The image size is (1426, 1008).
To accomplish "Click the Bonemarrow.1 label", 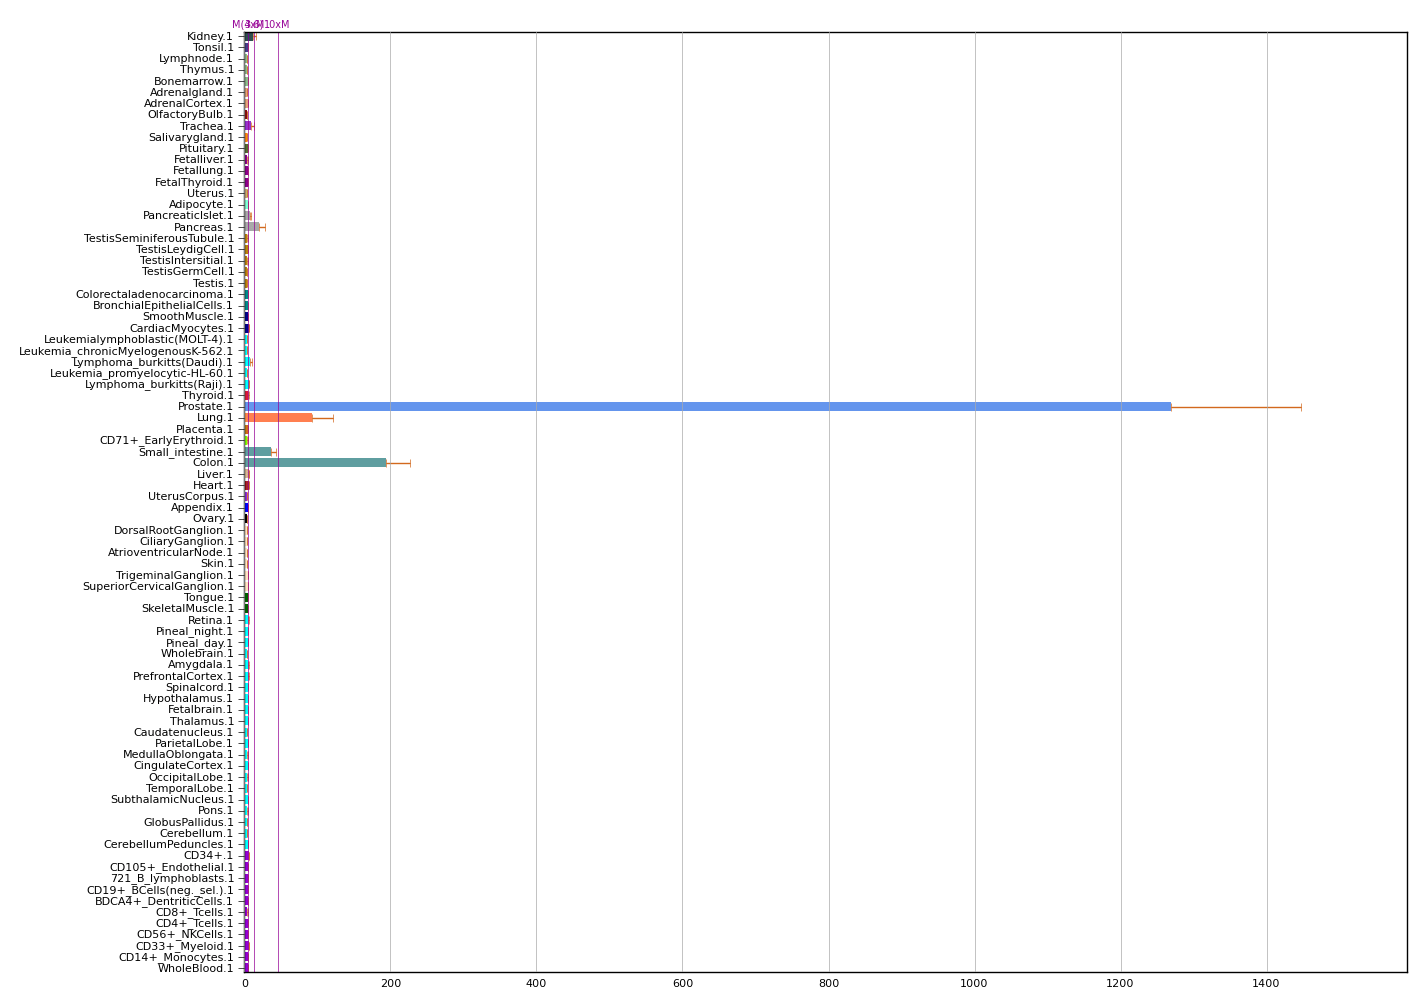I will coord(193,81).
